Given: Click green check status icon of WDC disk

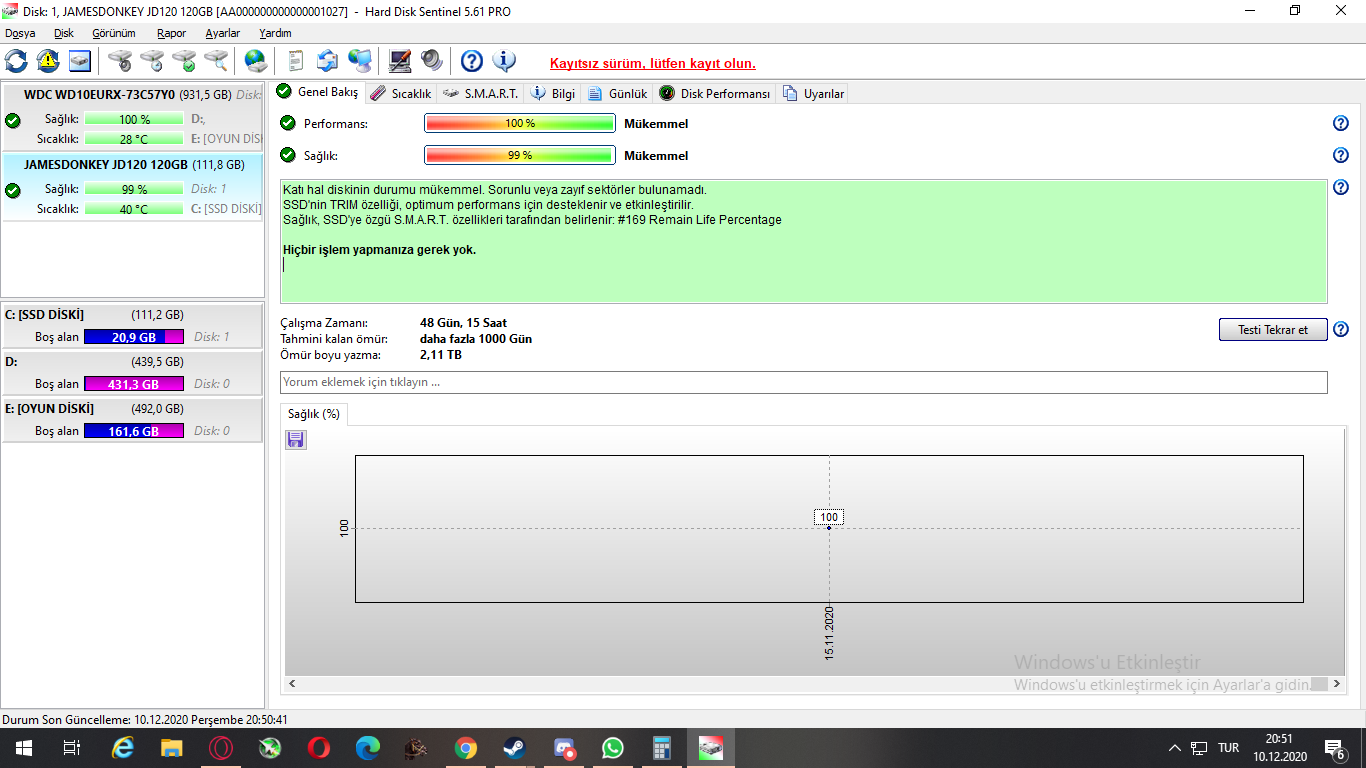Looking at the screenshot, I should tap(13, 120).
